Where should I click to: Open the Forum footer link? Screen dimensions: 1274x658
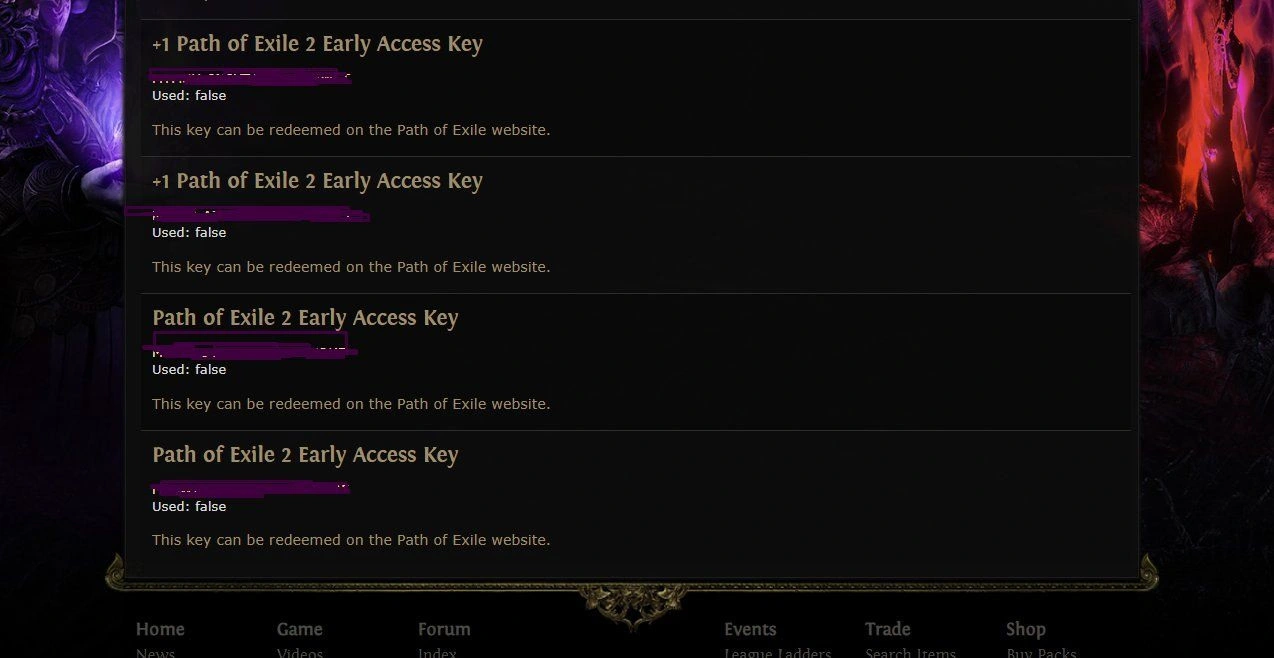point(444,629)
